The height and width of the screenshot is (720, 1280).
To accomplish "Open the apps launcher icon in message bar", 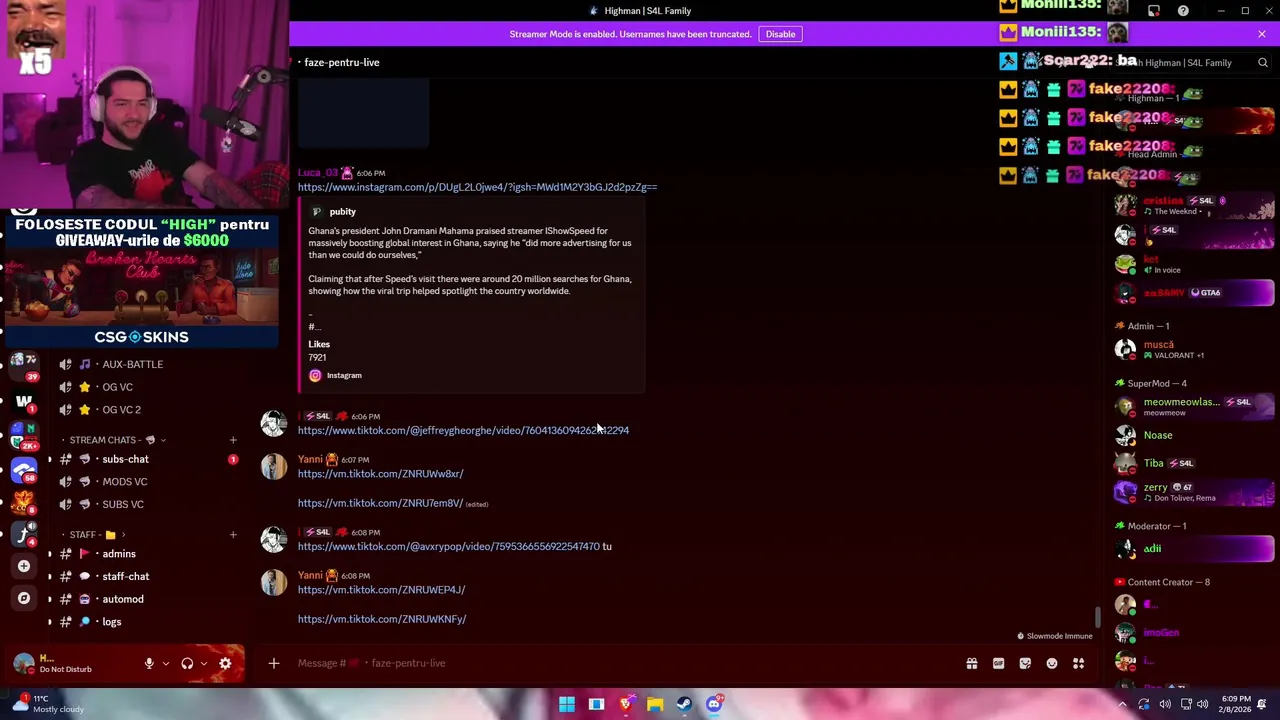I will 1079,663.
